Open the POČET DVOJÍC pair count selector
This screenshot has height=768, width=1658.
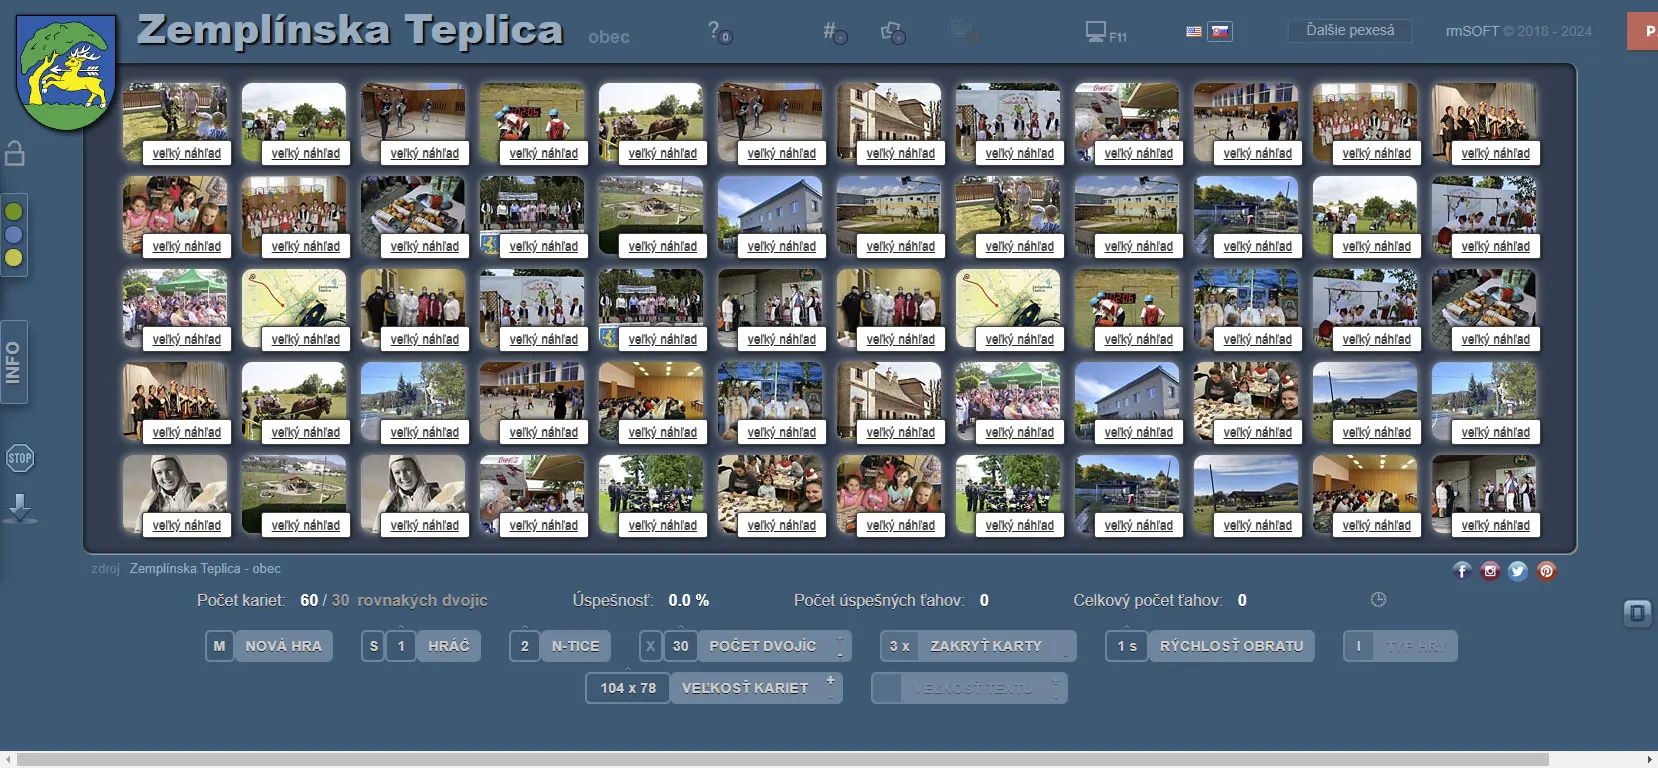click(x=763, y=646)
